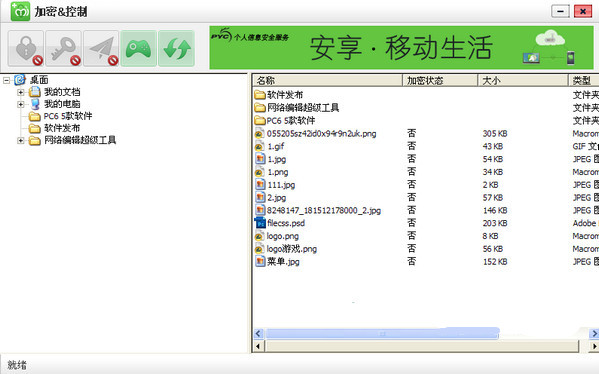Click the 安享·移动生活 green banner

[401, 47]
